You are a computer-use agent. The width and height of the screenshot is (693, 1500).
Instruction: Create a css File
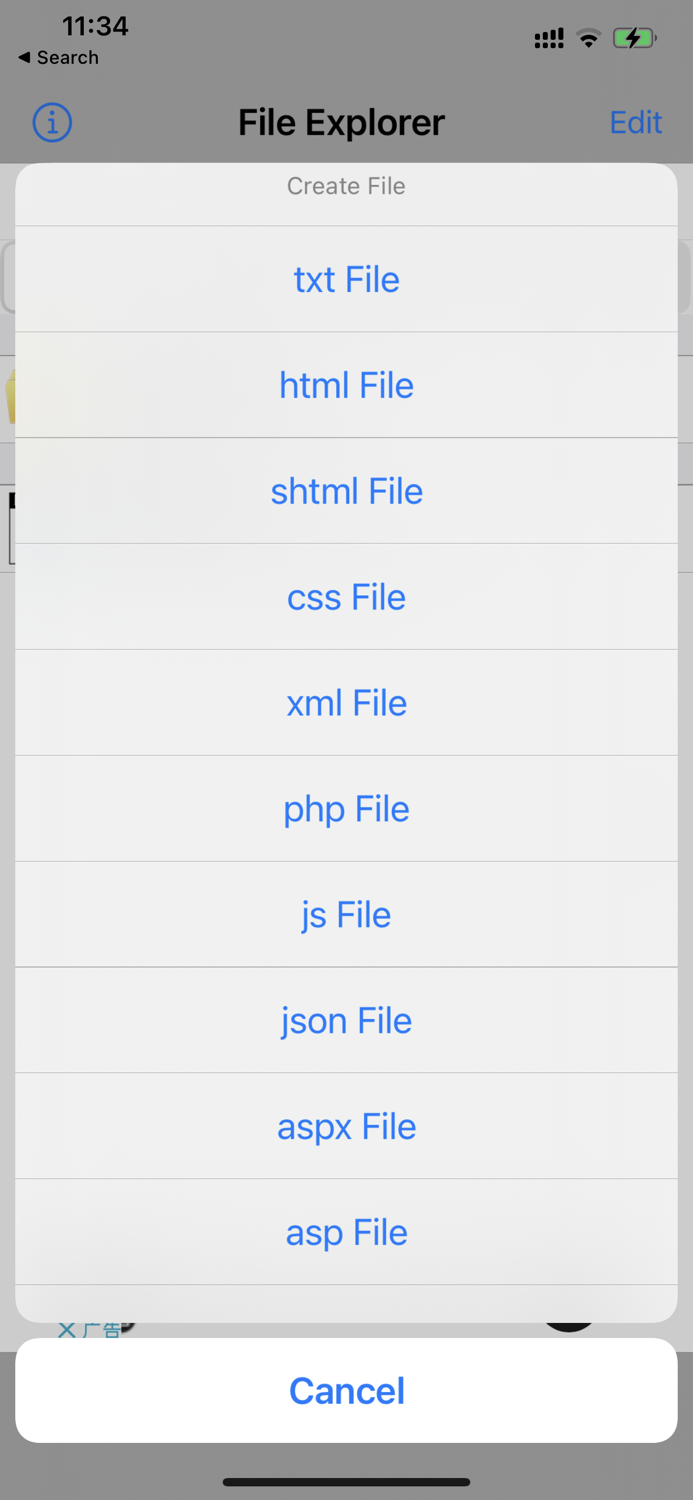pos(346,597)
